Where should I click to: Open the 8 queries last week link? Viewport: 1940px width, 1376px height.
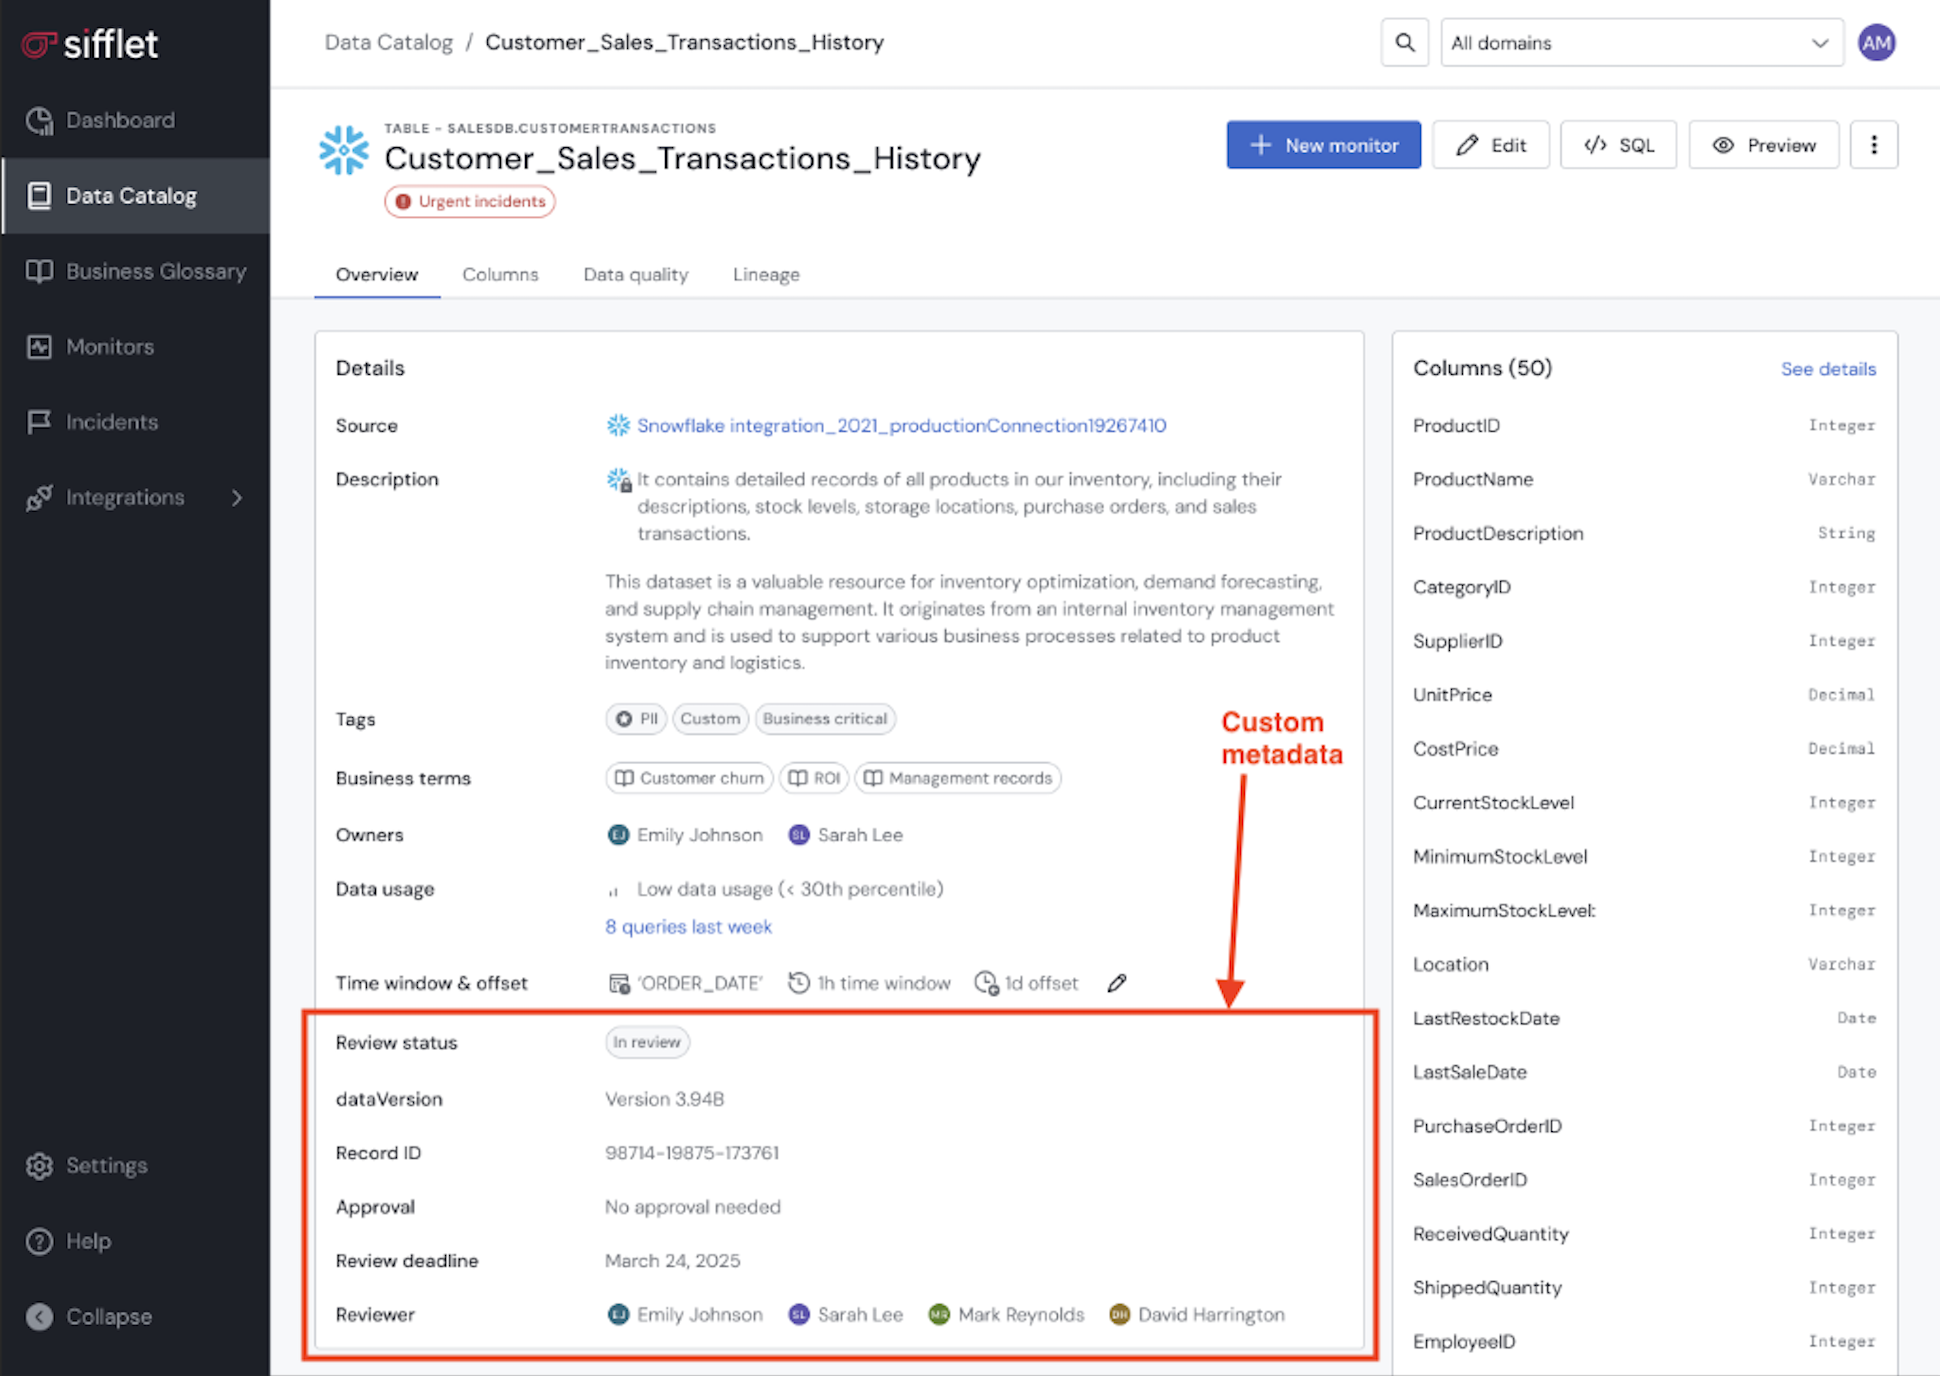[688, 927]
